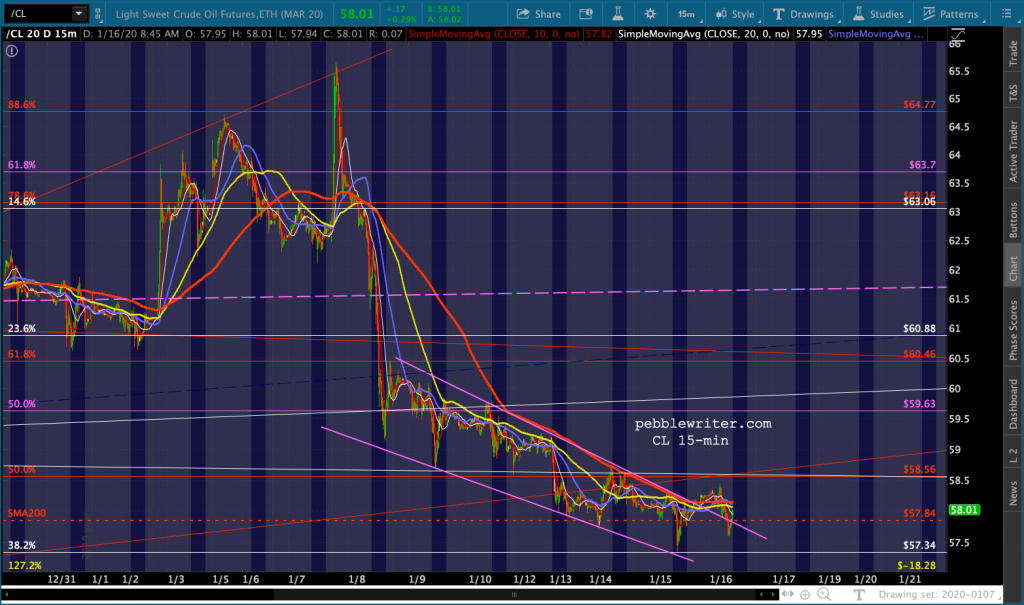Screen dimensions: 1024x605
Task: Open the Drawings tools menu
Action: click(x=803, y=14)
